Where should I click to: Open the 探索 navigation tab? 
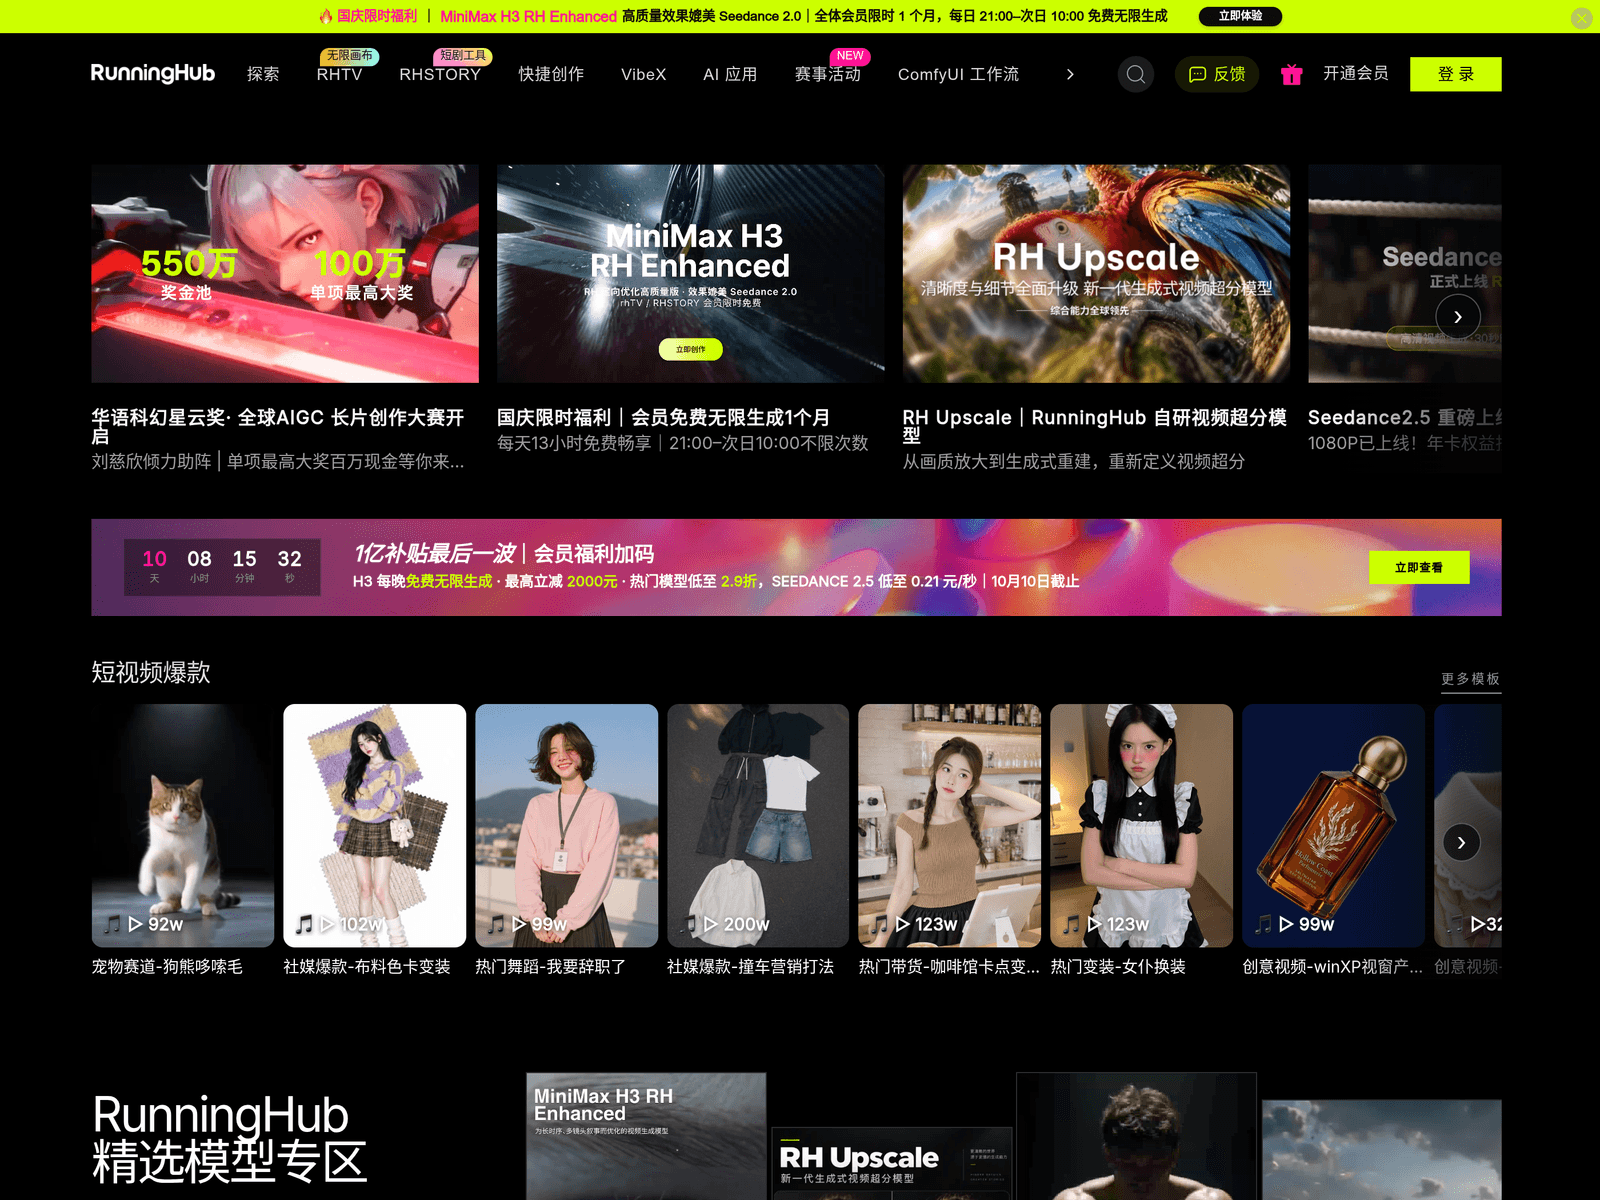(x=263, y=74)
